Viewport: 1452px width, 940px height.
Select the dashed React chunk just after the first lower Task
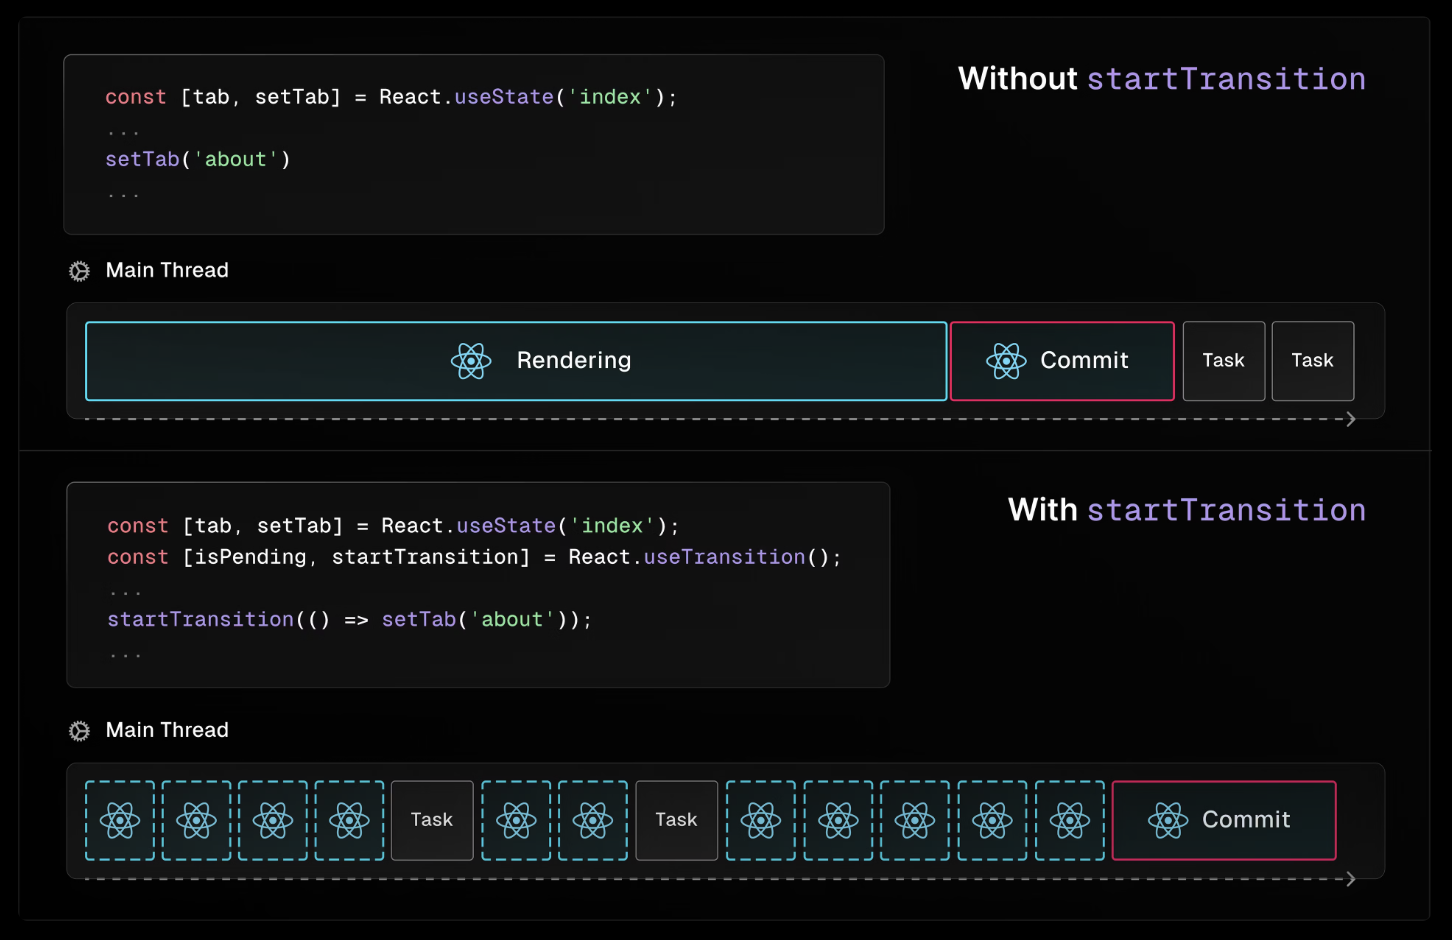tap(516, 821)
